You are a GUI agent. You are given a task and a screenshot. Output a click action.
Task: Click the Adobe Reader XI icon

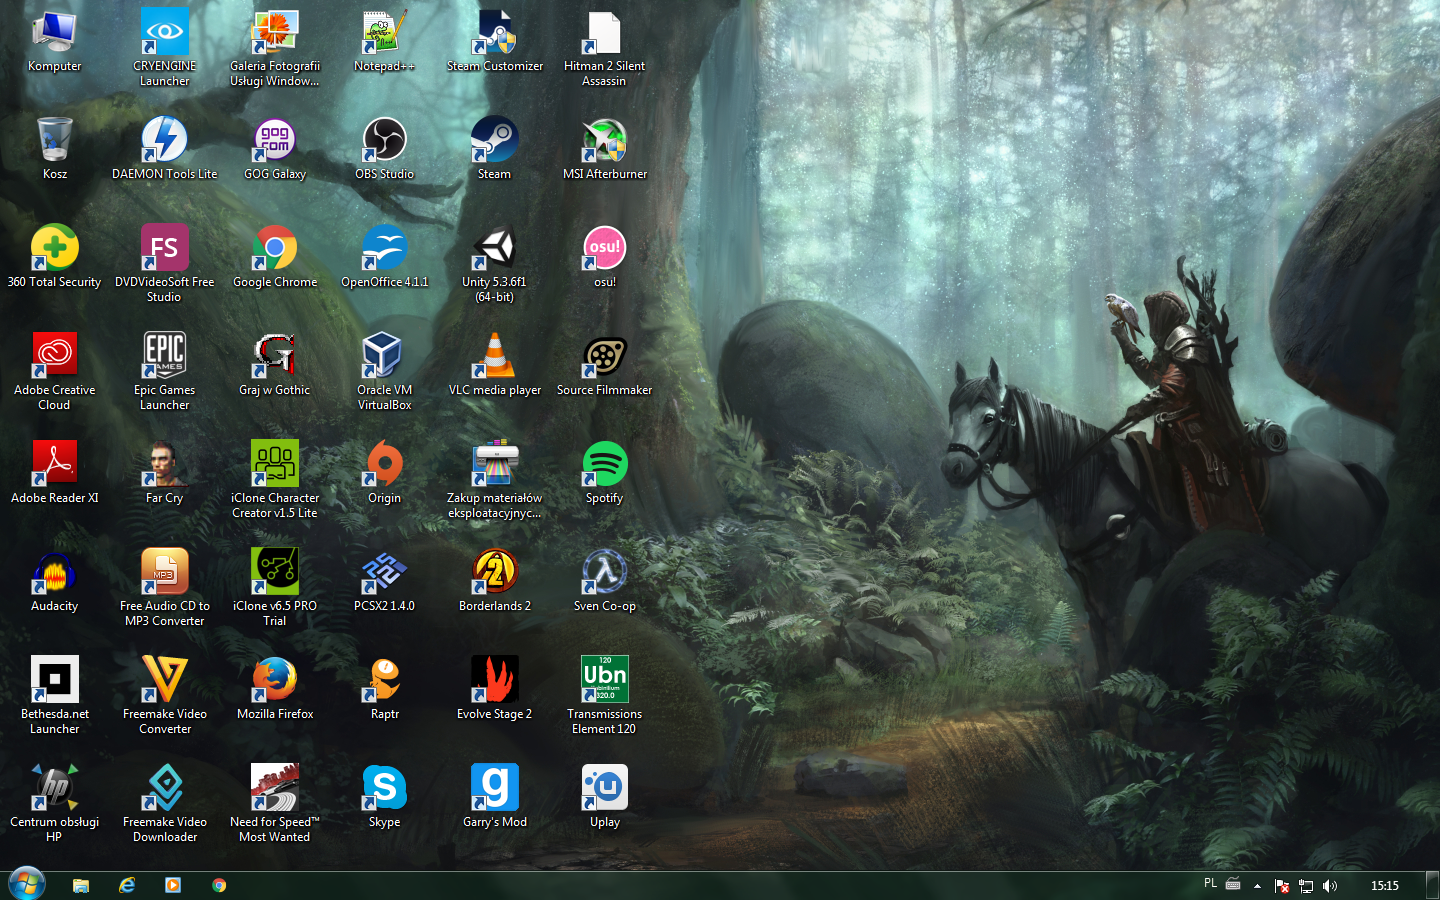tap(54, 472)
